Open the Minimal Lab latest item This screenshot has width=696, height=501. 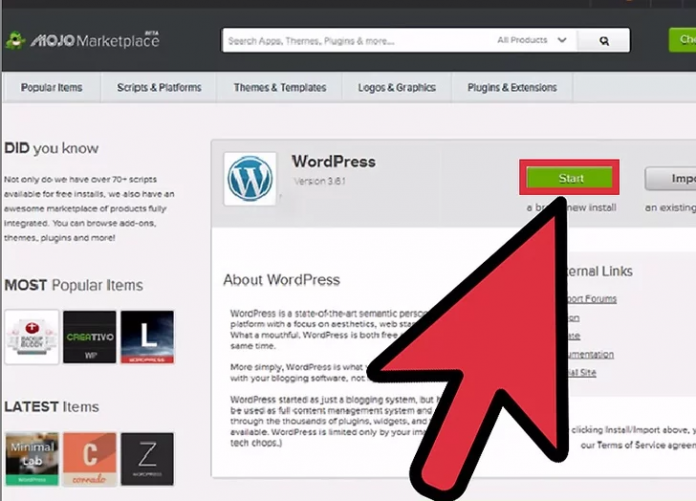[31, 459]
